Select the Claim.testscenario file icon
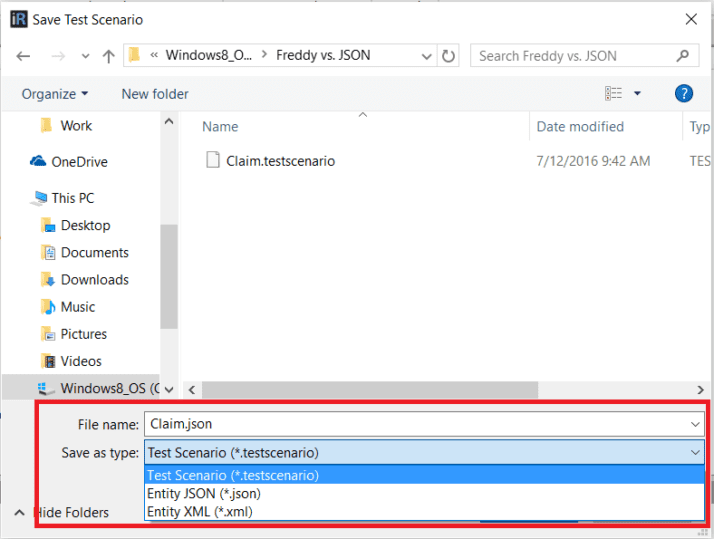This screenshot has width=714, height=539. pyautogui.click(x=212, y=160)
